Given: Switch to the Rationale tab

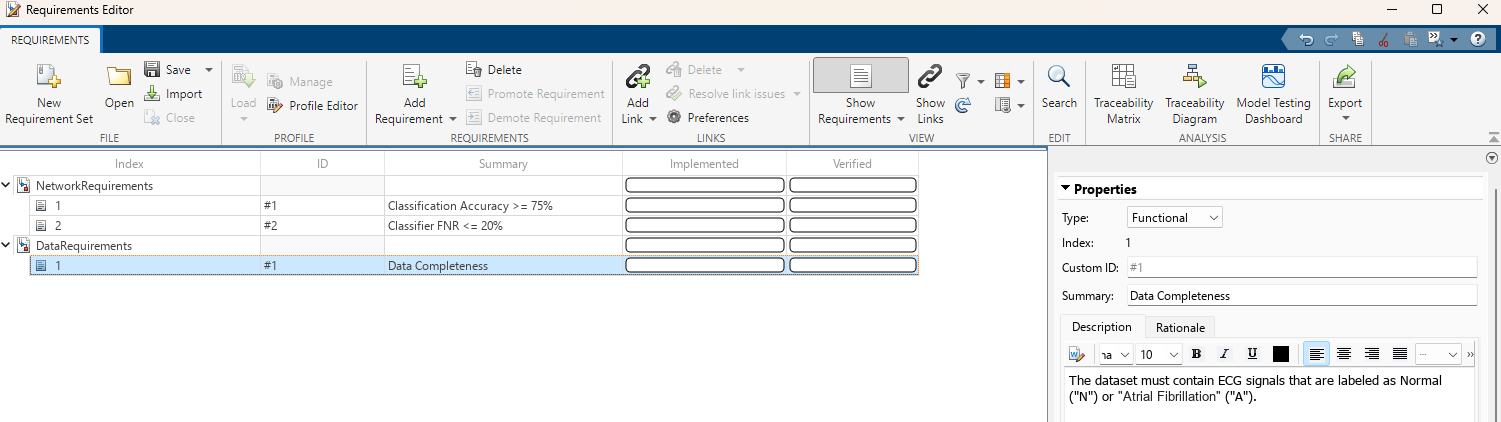Looking at the screenshot, I should (x=1180, y=327).
